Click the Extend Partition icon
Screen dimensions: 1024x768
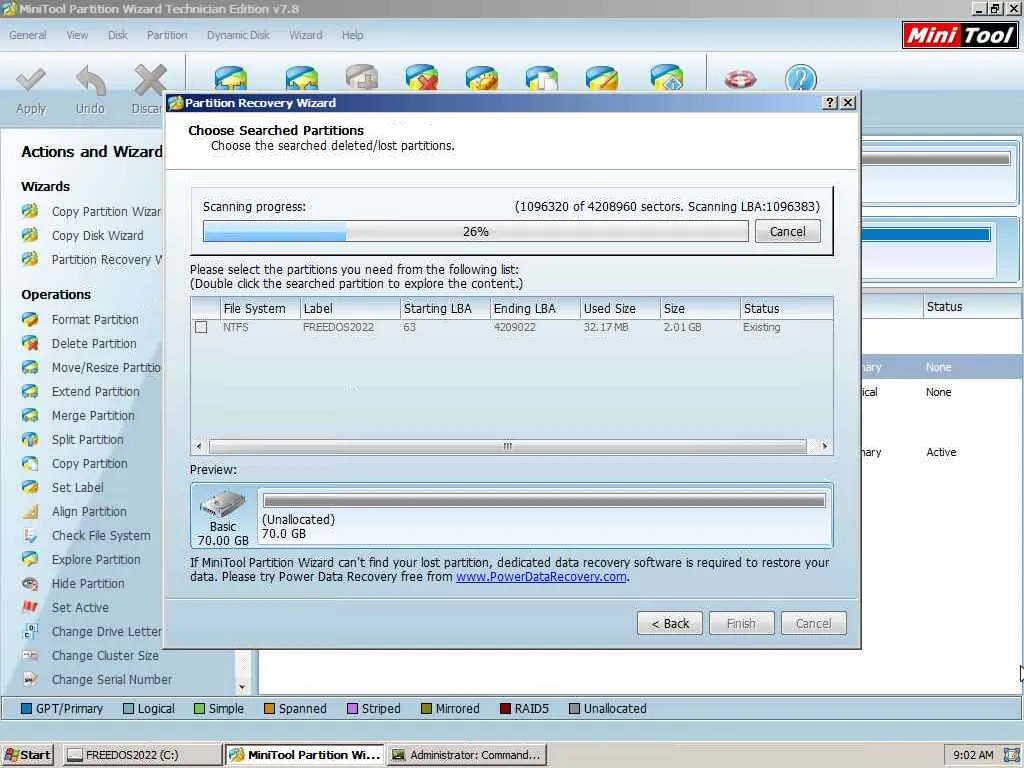(30, 391)
